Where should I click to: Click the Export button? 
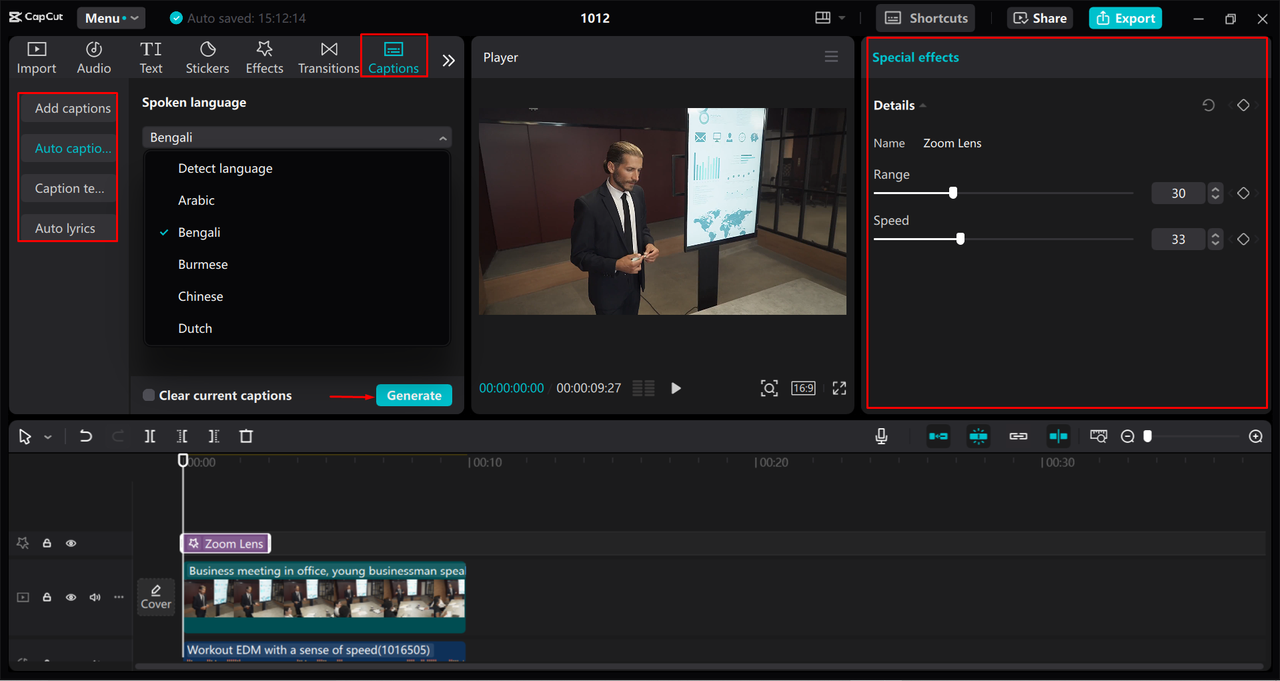point(1125,18)
